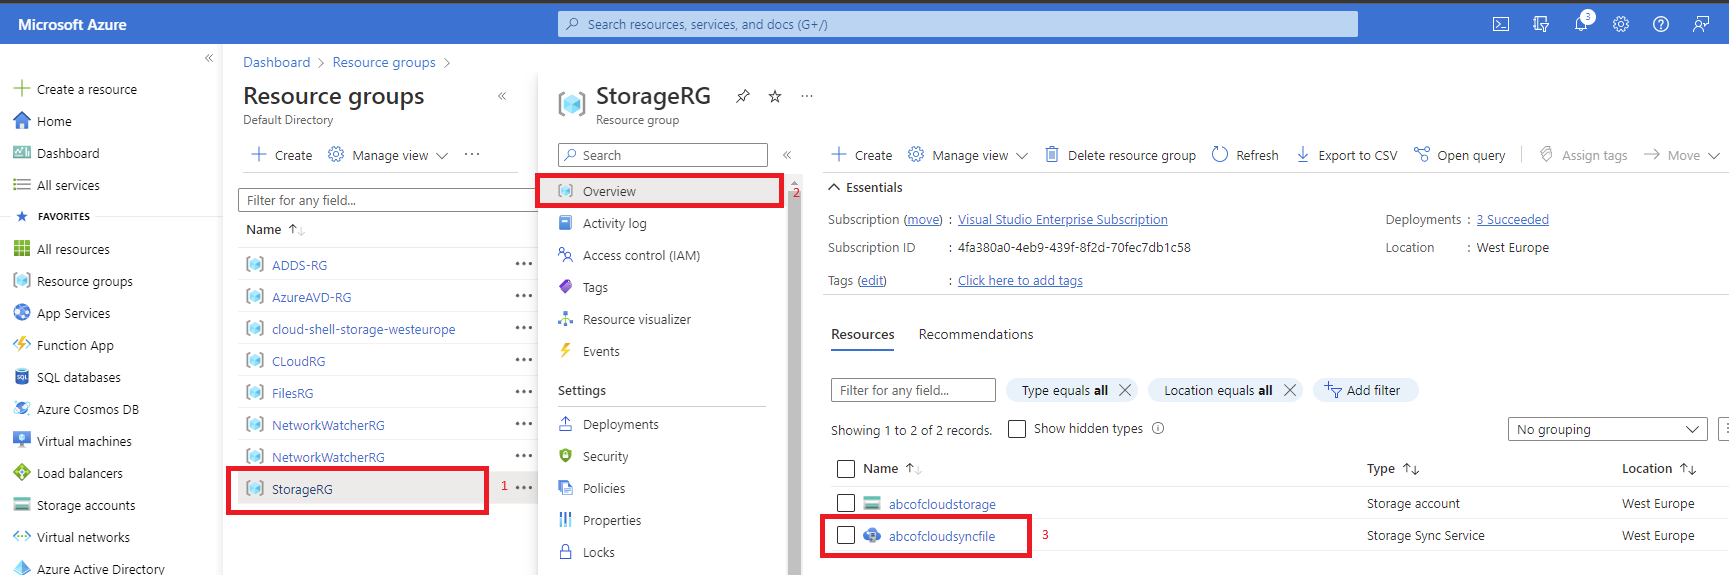1729x575 pixels.
Task: Switch to the Recommendations tab
Action: [x=976, y=334]
